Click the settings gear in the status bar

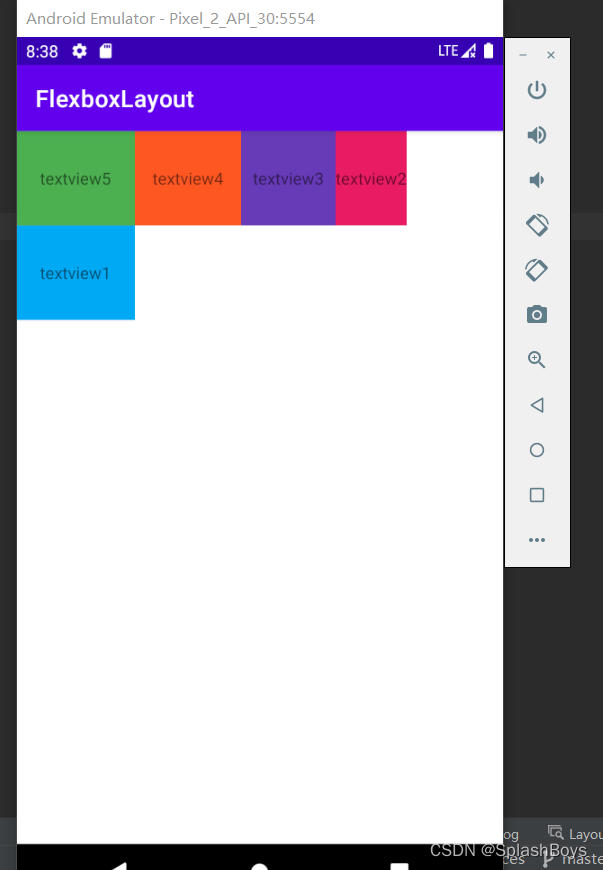tap(79, 51)
